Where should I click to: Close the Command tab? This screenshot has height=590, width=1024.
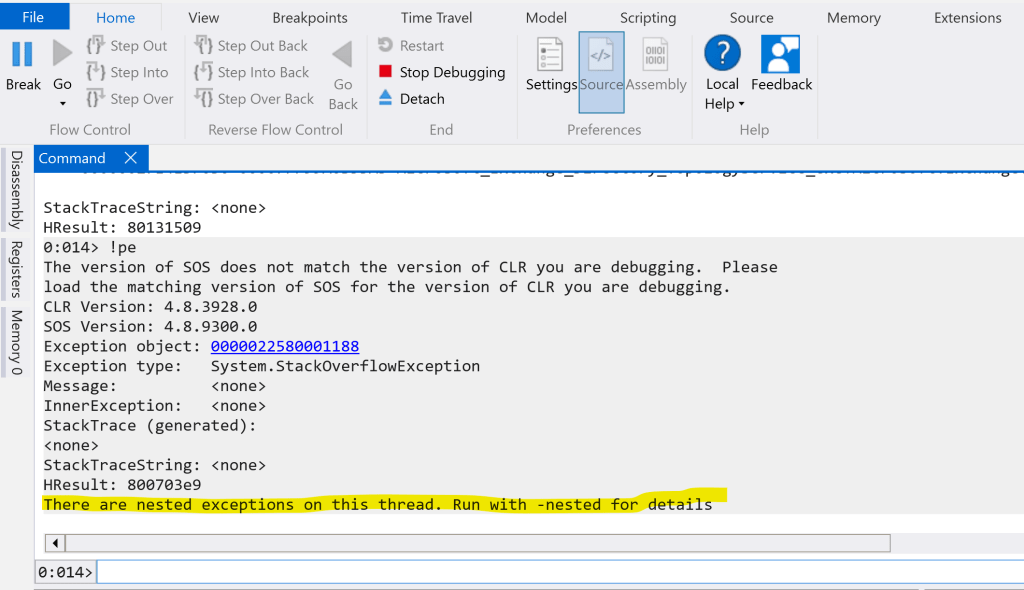(x=131, y=158)
